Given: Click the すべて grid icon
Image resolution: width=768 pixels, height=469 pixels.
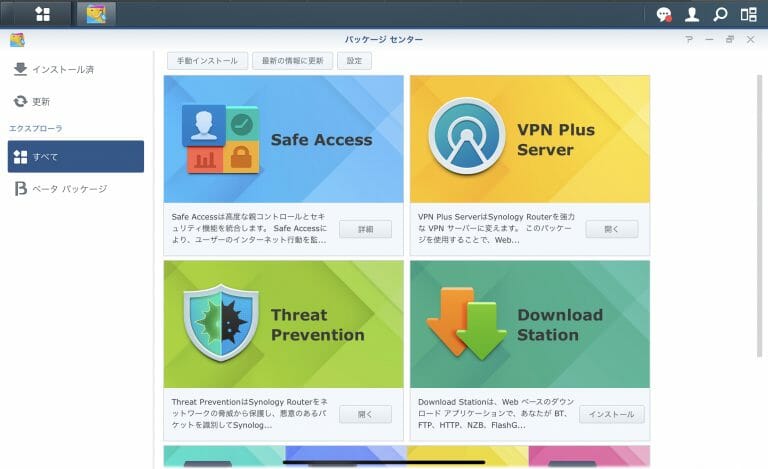Looking at the screenshot, I should tap(20, 157).
